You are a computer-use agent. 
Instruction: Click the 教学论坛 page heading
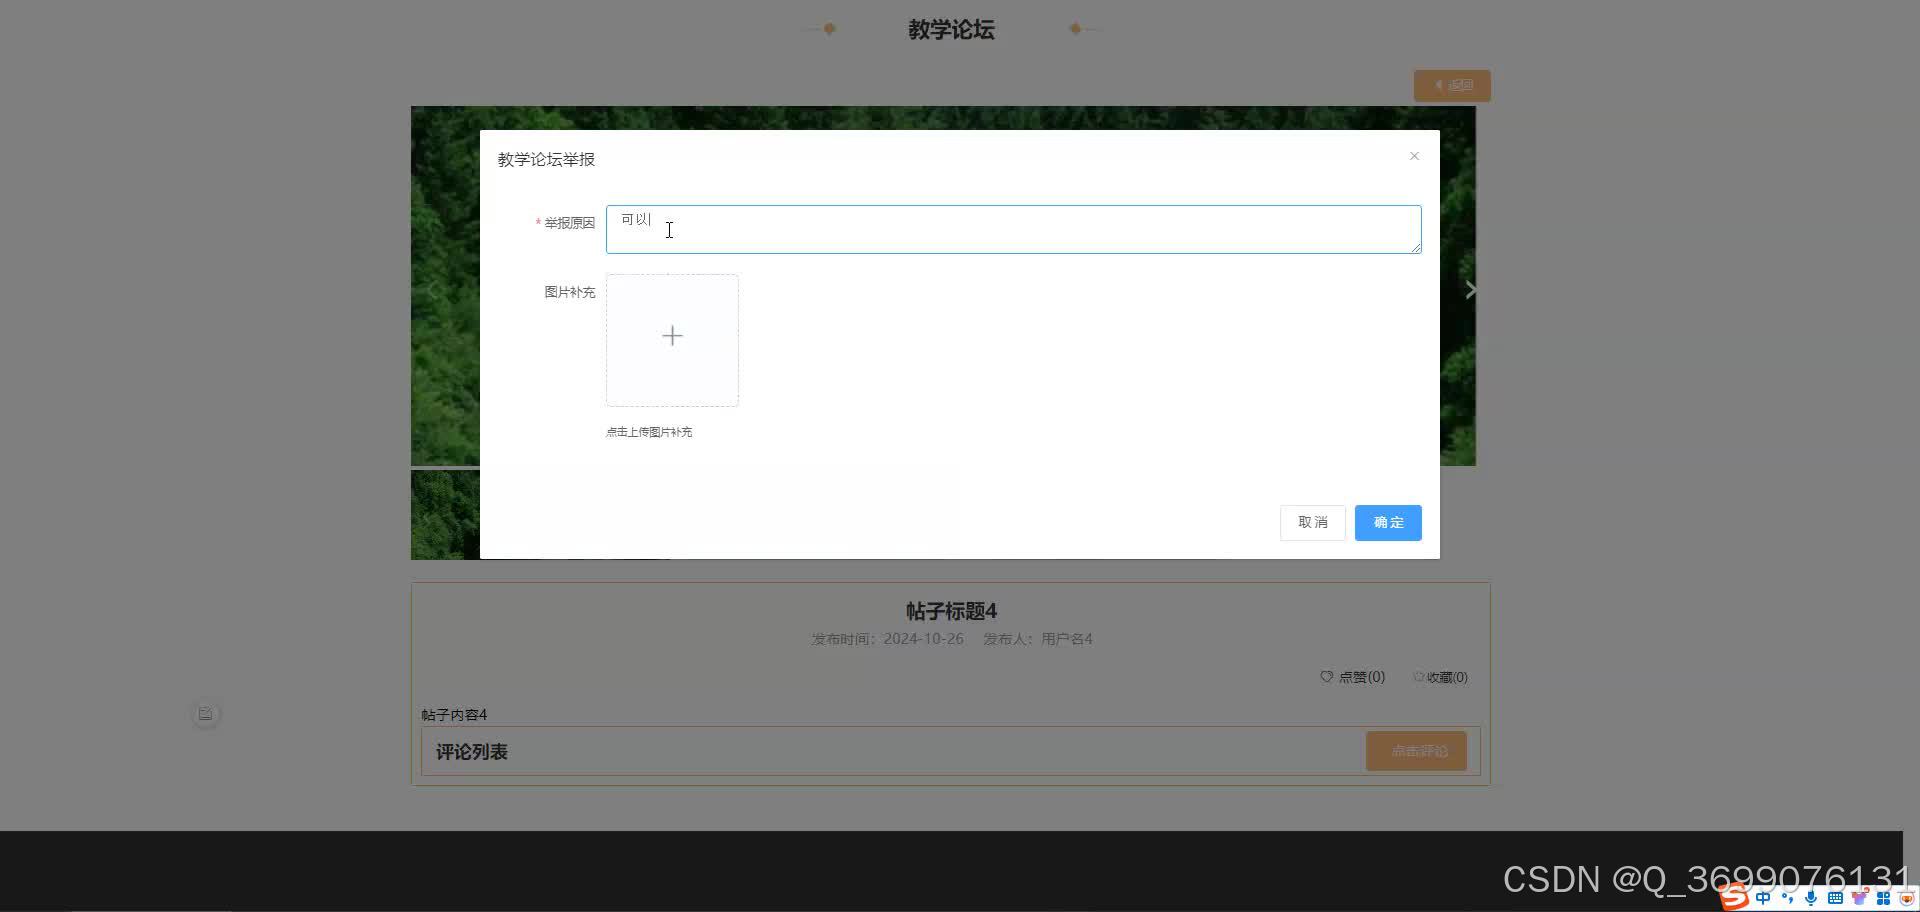[x=951, y=30]
